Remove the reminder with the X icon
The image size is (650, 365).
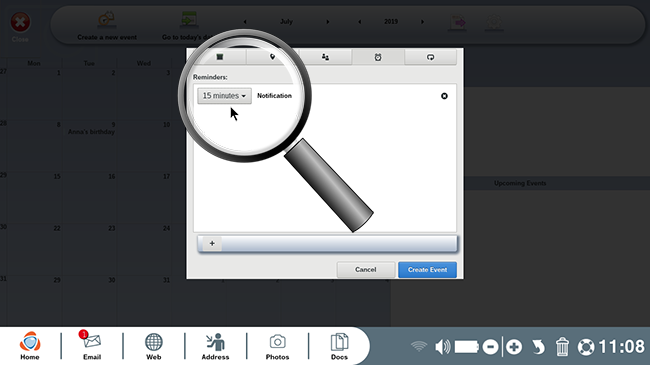click(444, 96)
